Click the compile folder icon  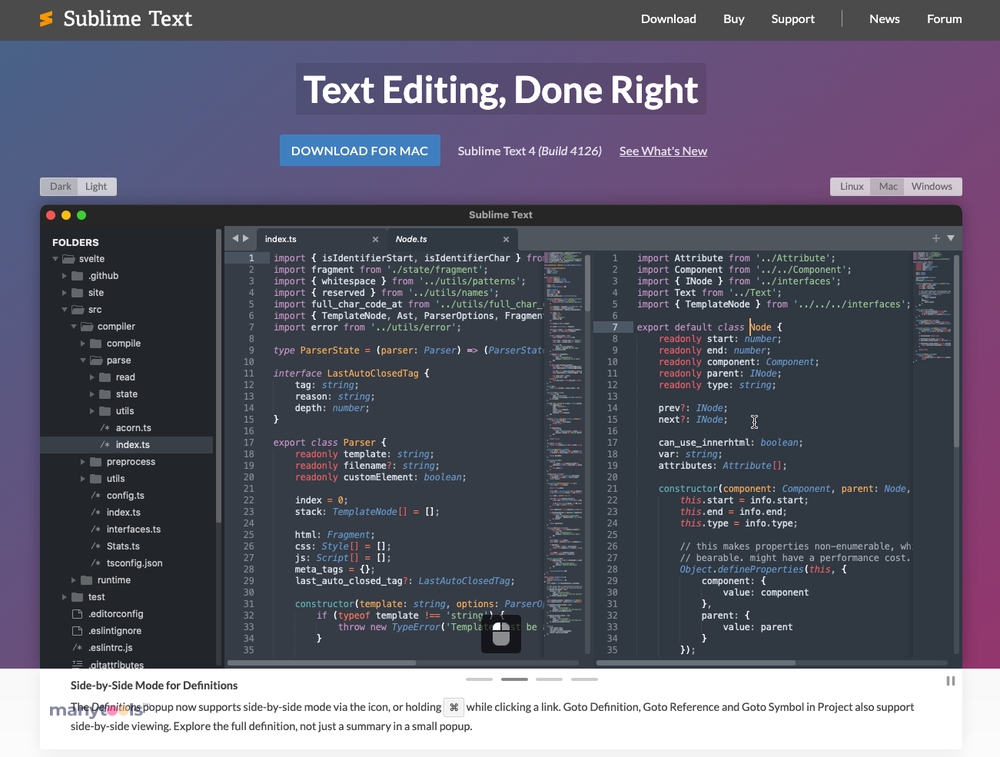click(x=96, y=343)
